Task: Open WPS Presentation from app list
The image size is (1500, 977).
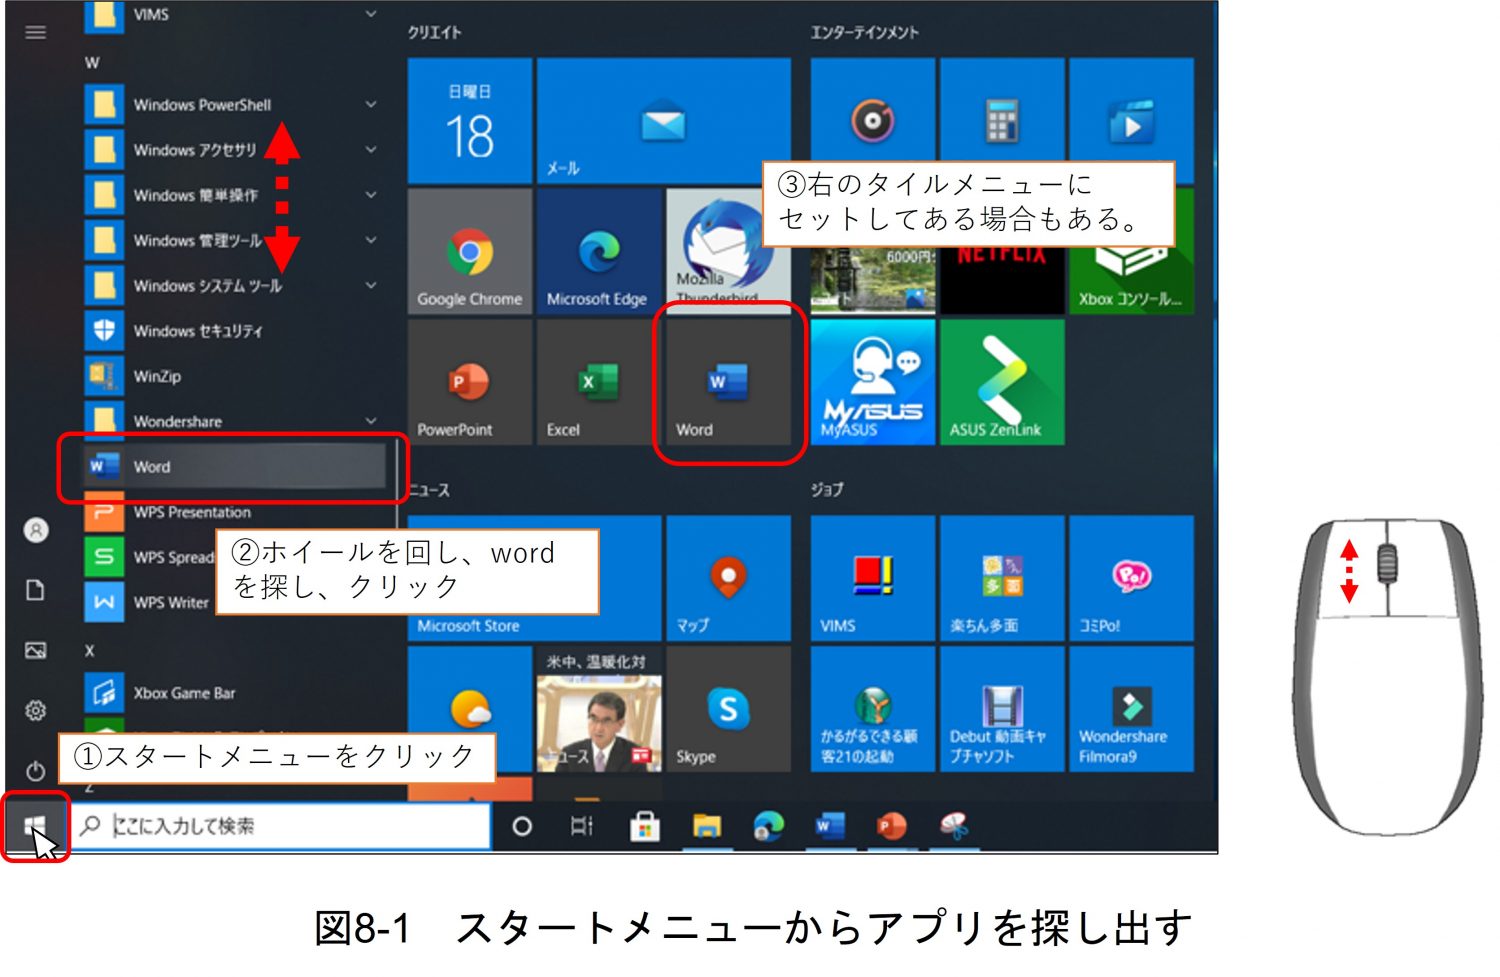Action: (235, 512)
